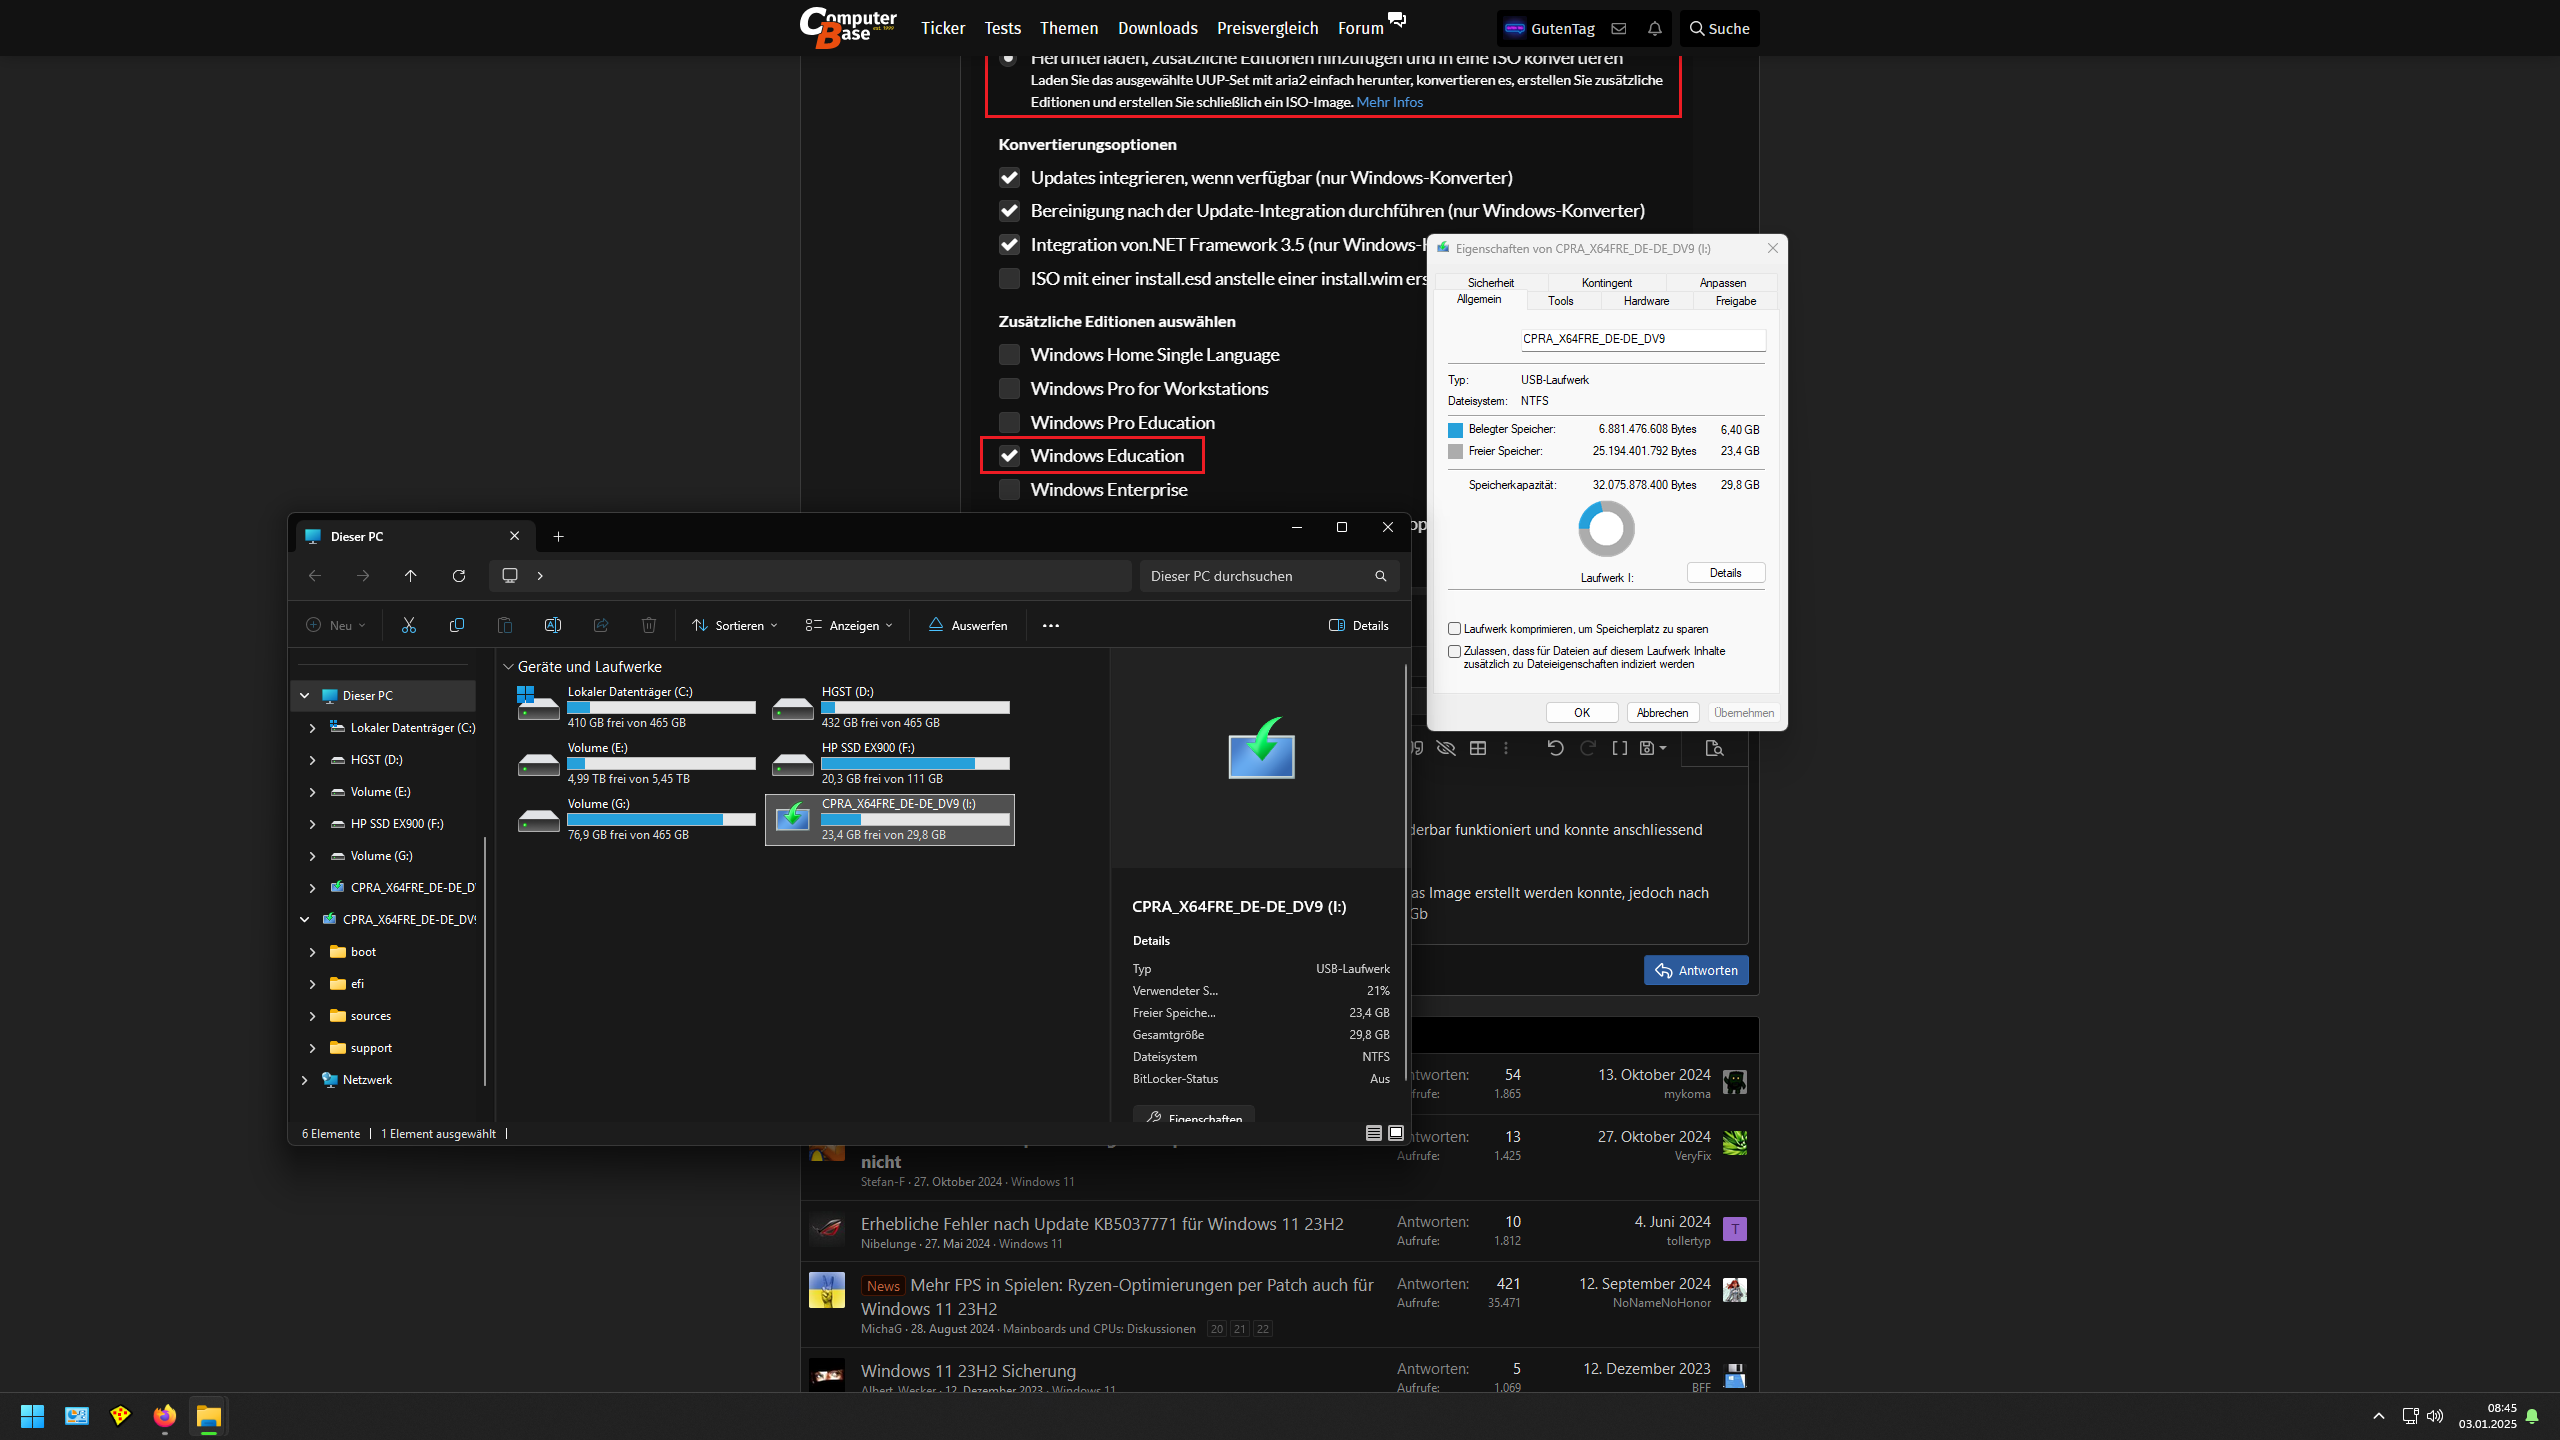Open the Downloads menu on ComputerBase
This screenshot has width=2560, height=1440.
(x=1157, y=29)
